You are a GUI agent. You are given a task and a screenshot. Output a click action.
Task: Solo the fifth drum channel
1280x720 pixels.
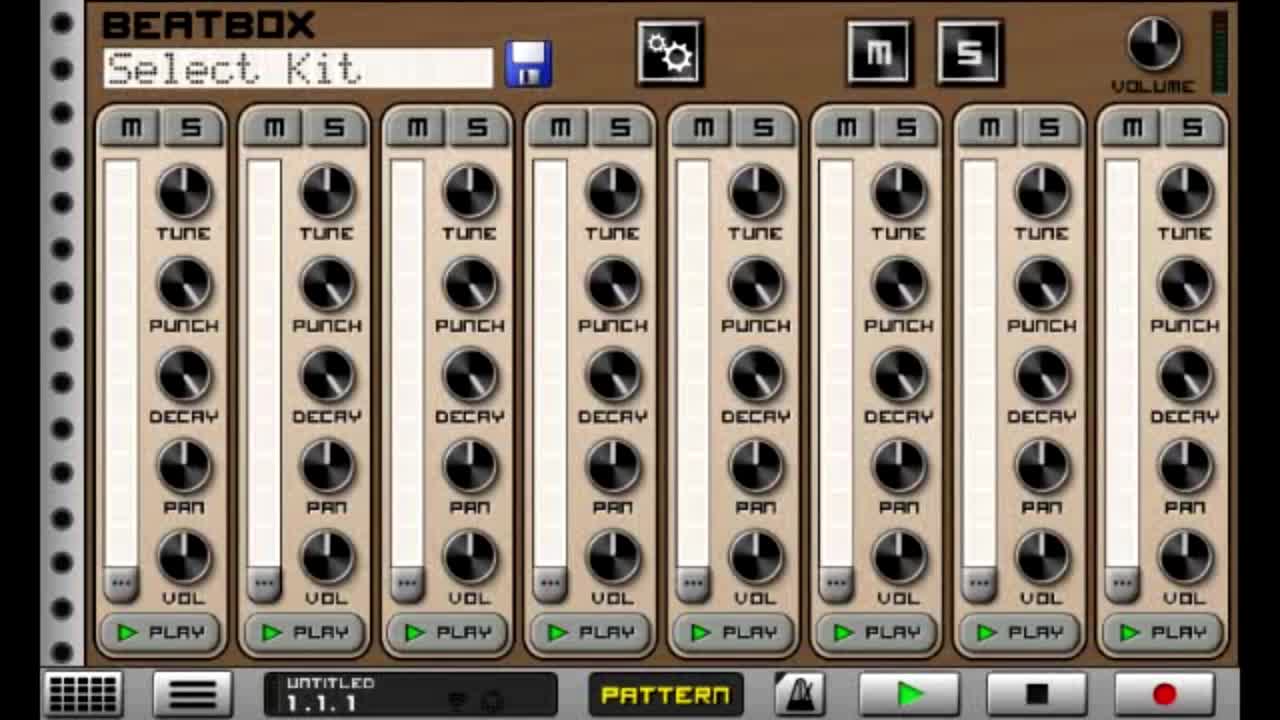click(x=764, y=128)
